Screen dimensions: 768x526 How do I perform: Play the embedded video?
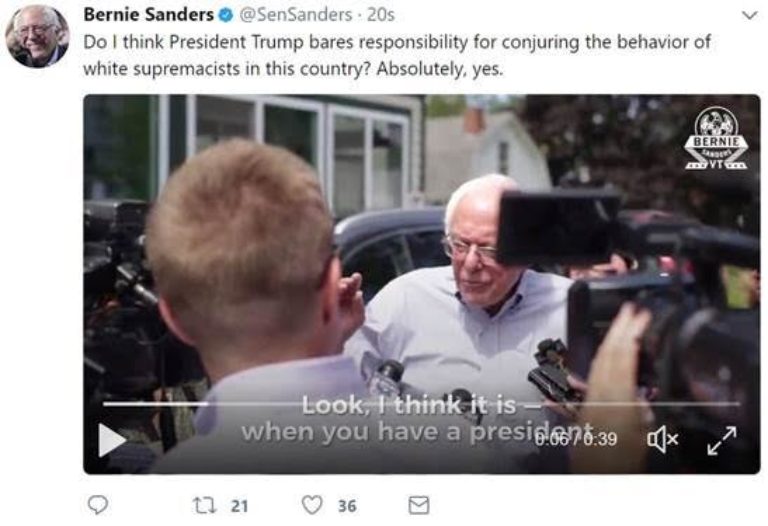[x=111, y=439]
